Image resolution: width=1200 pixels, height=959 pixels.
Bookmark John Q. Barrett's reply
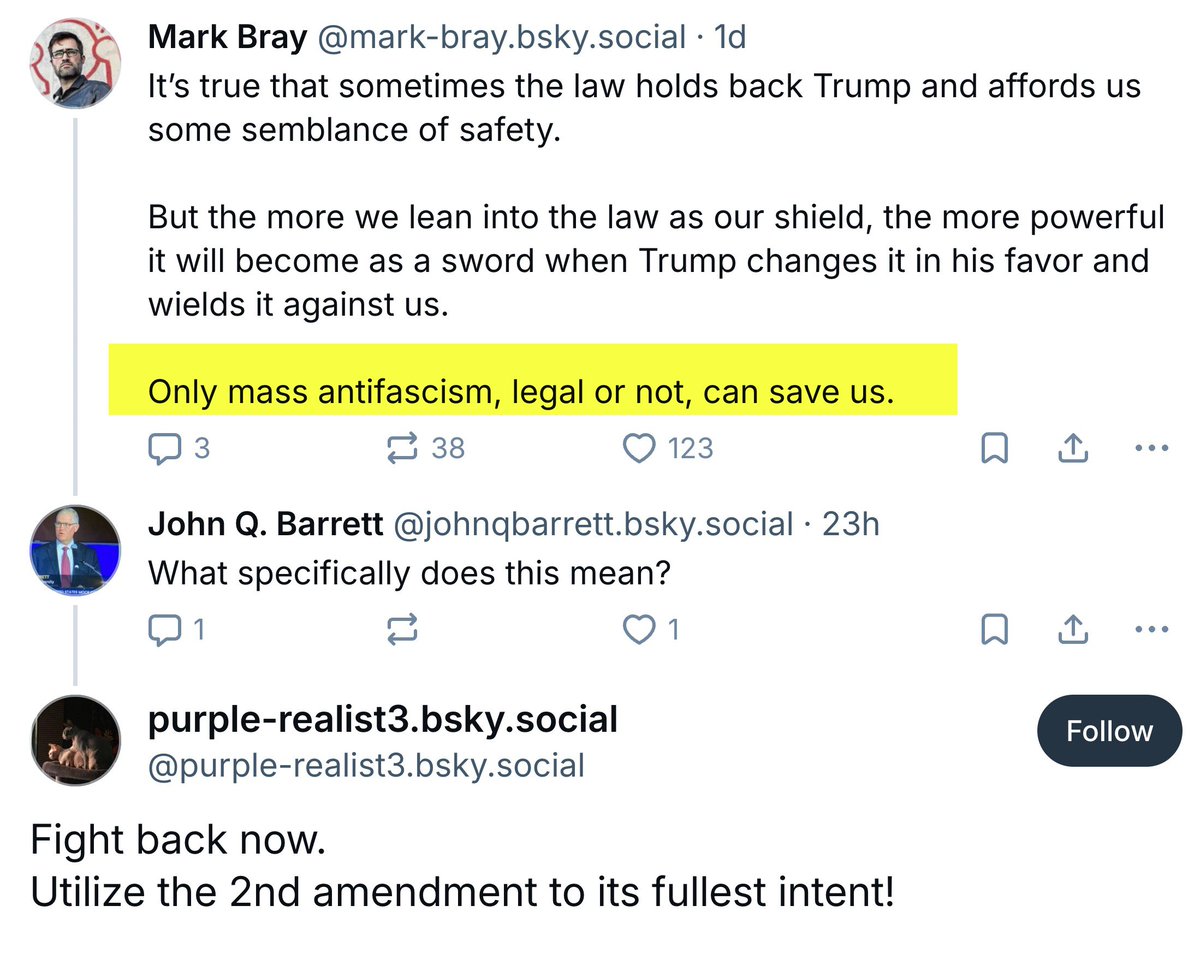[x=994, y=630]
